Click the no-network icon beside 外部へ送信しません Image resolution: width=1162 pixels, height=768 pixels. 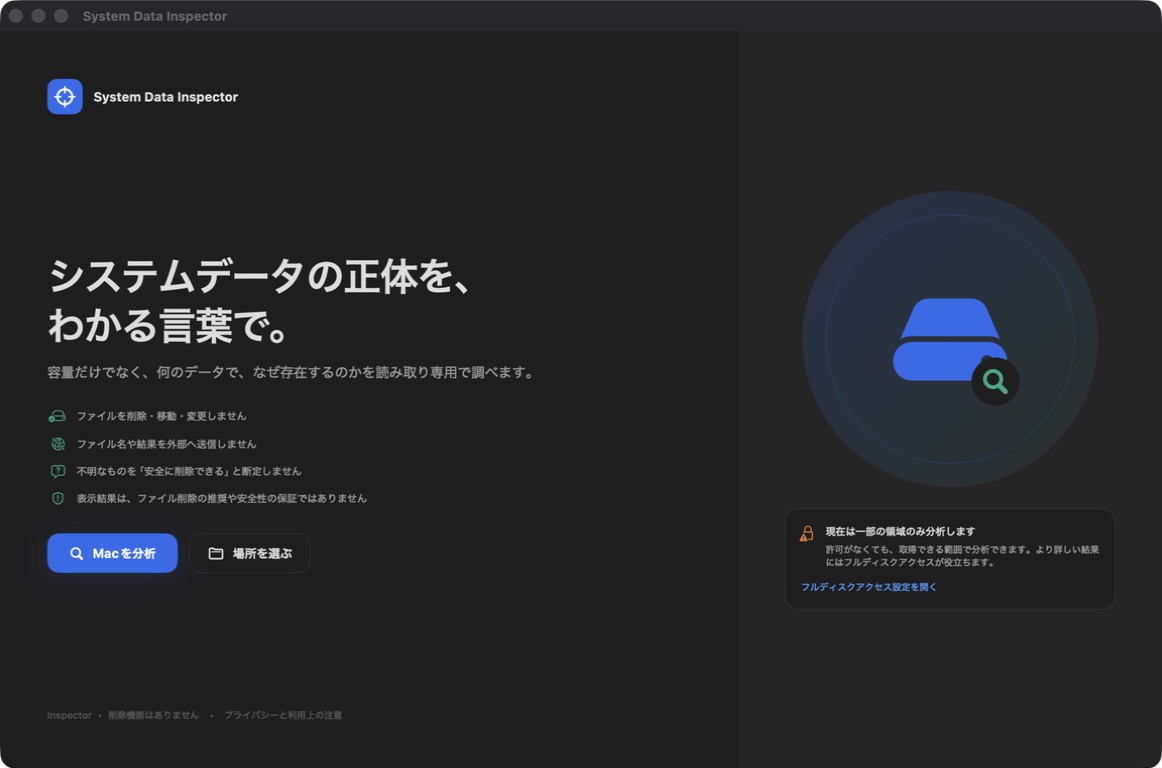(58, 444)
